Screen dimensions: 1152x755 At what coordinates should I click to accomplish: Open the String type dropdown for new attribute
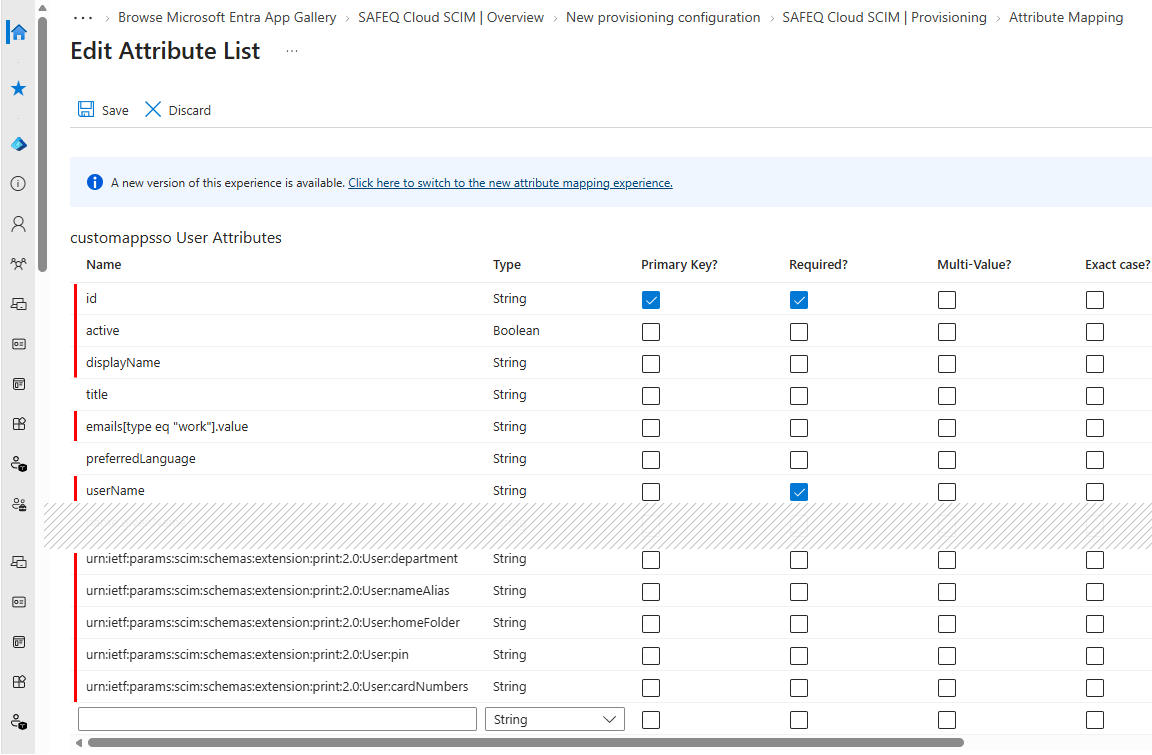point(555,719)
